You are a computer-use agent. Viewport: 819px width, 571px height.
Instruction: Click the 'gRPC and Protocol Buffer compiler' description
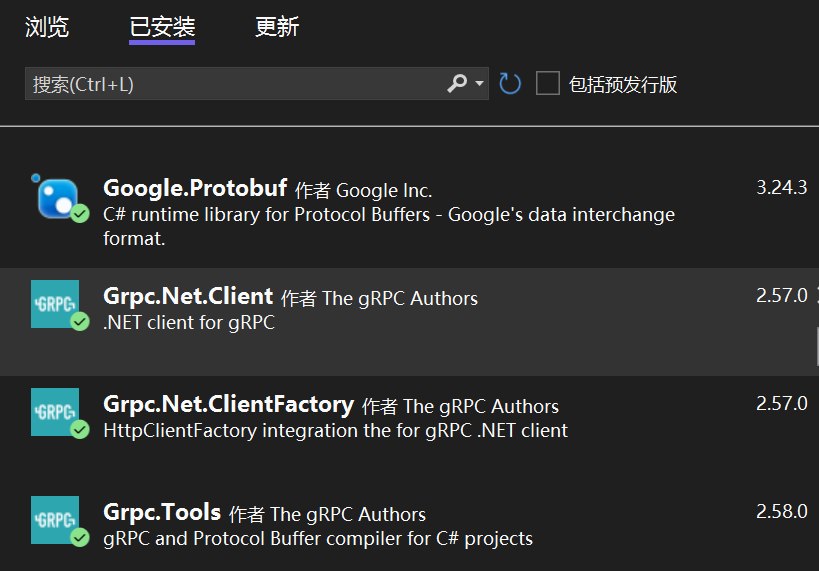pyautogui.click(x=318, y=539)
